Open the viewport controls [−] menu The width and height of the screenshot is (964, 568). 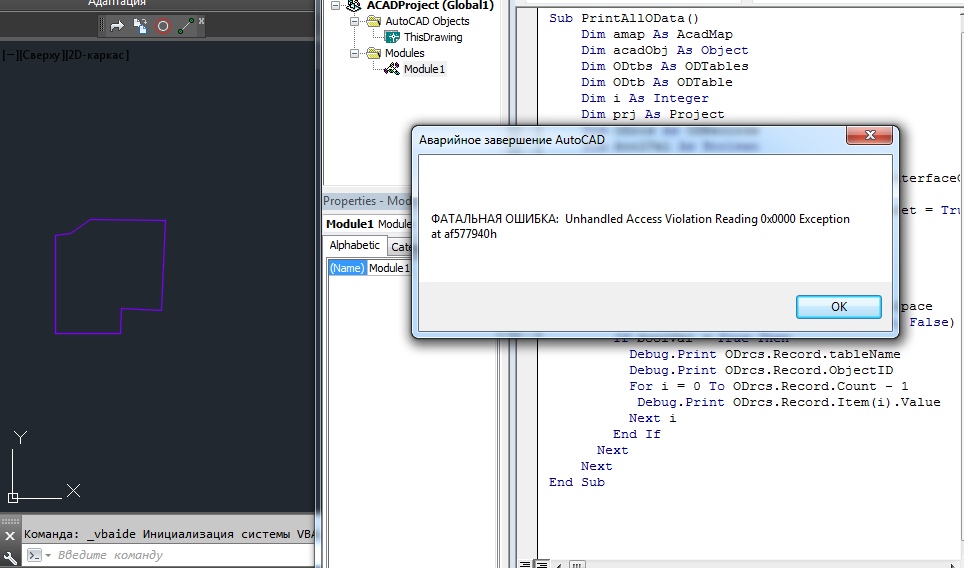pos(11,55)
